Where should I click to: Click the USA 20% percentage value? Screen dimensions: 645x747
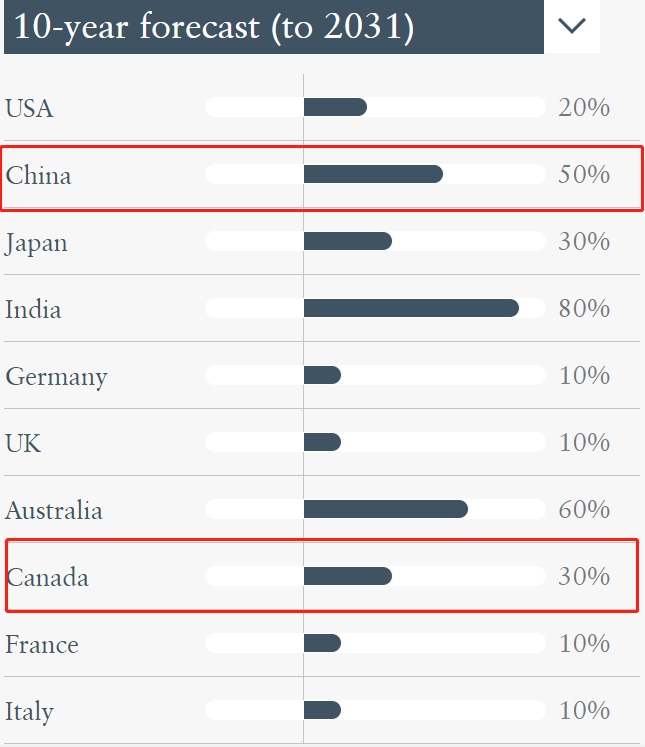(x=584, y=108)
